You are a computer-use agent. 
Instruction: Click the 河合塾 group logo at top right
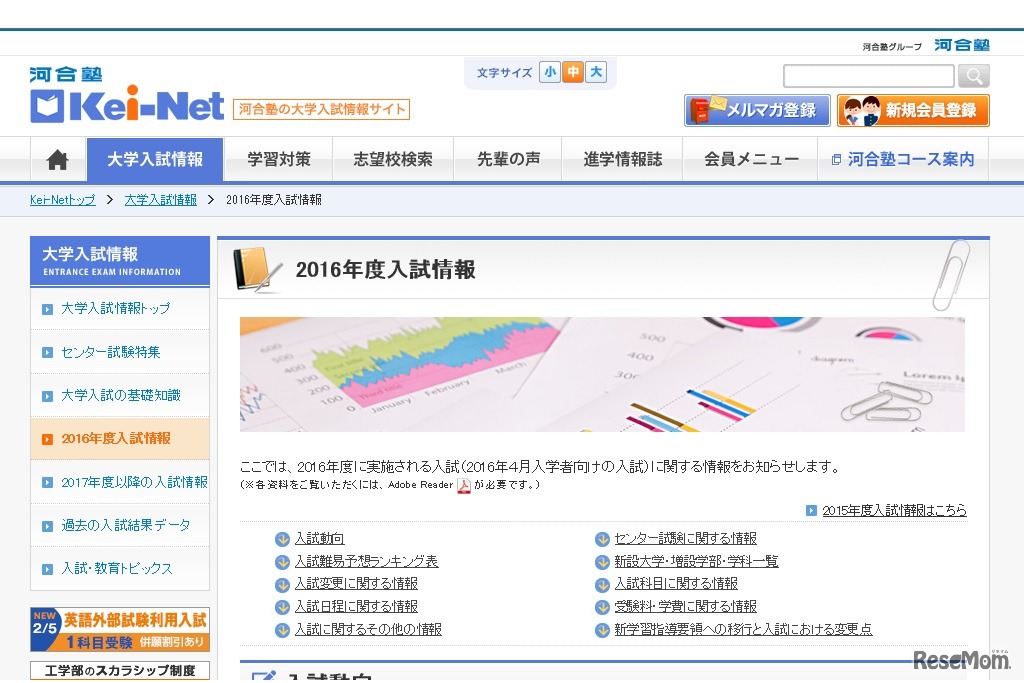click(x=961, y=45)
